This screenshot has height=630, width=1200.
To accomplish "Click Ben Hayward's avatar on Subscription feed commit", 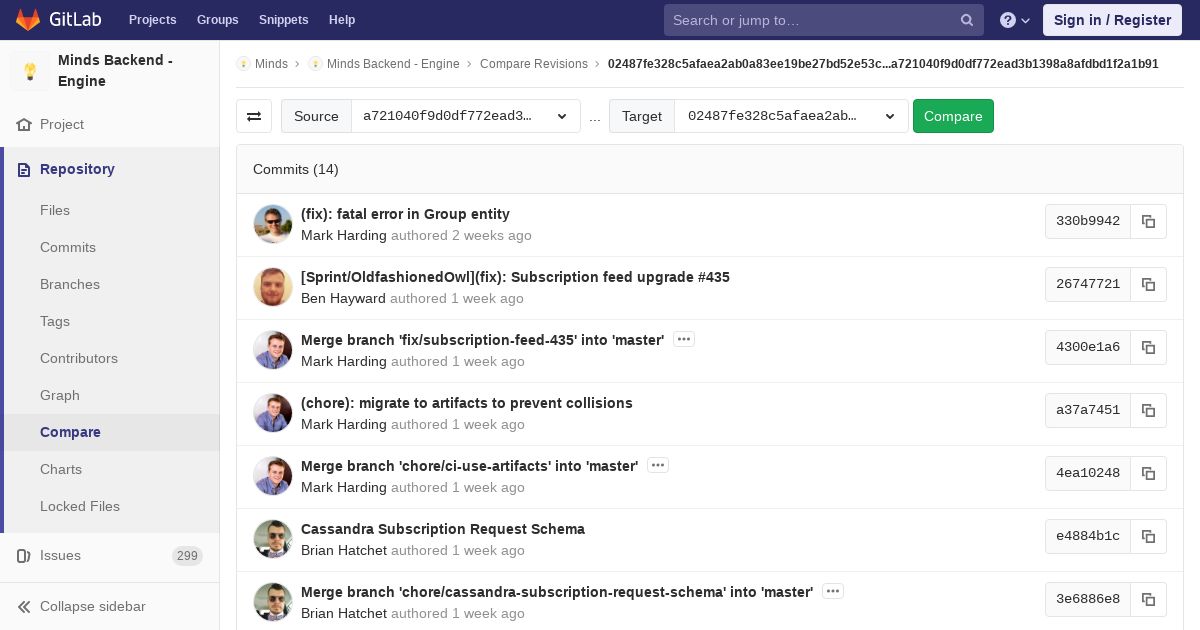I will [273, 287].
